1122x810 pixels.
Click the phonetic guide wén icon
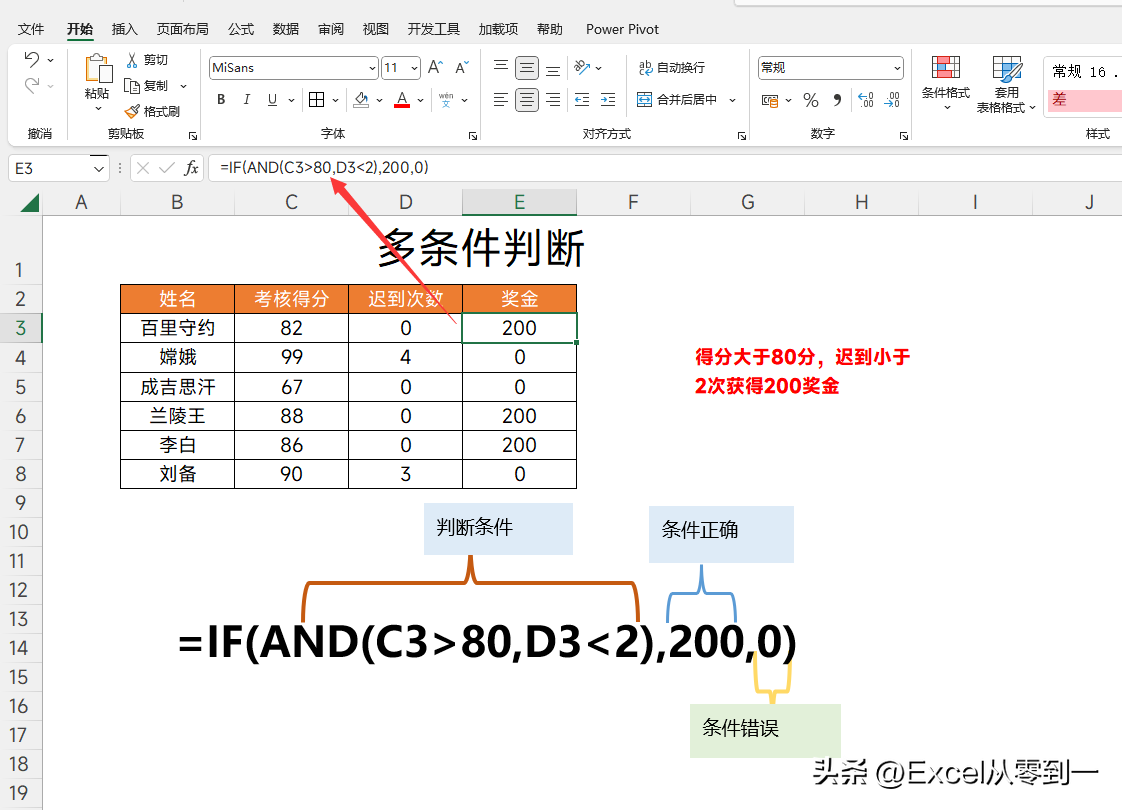pyautogui.click(x=446, y=99)
